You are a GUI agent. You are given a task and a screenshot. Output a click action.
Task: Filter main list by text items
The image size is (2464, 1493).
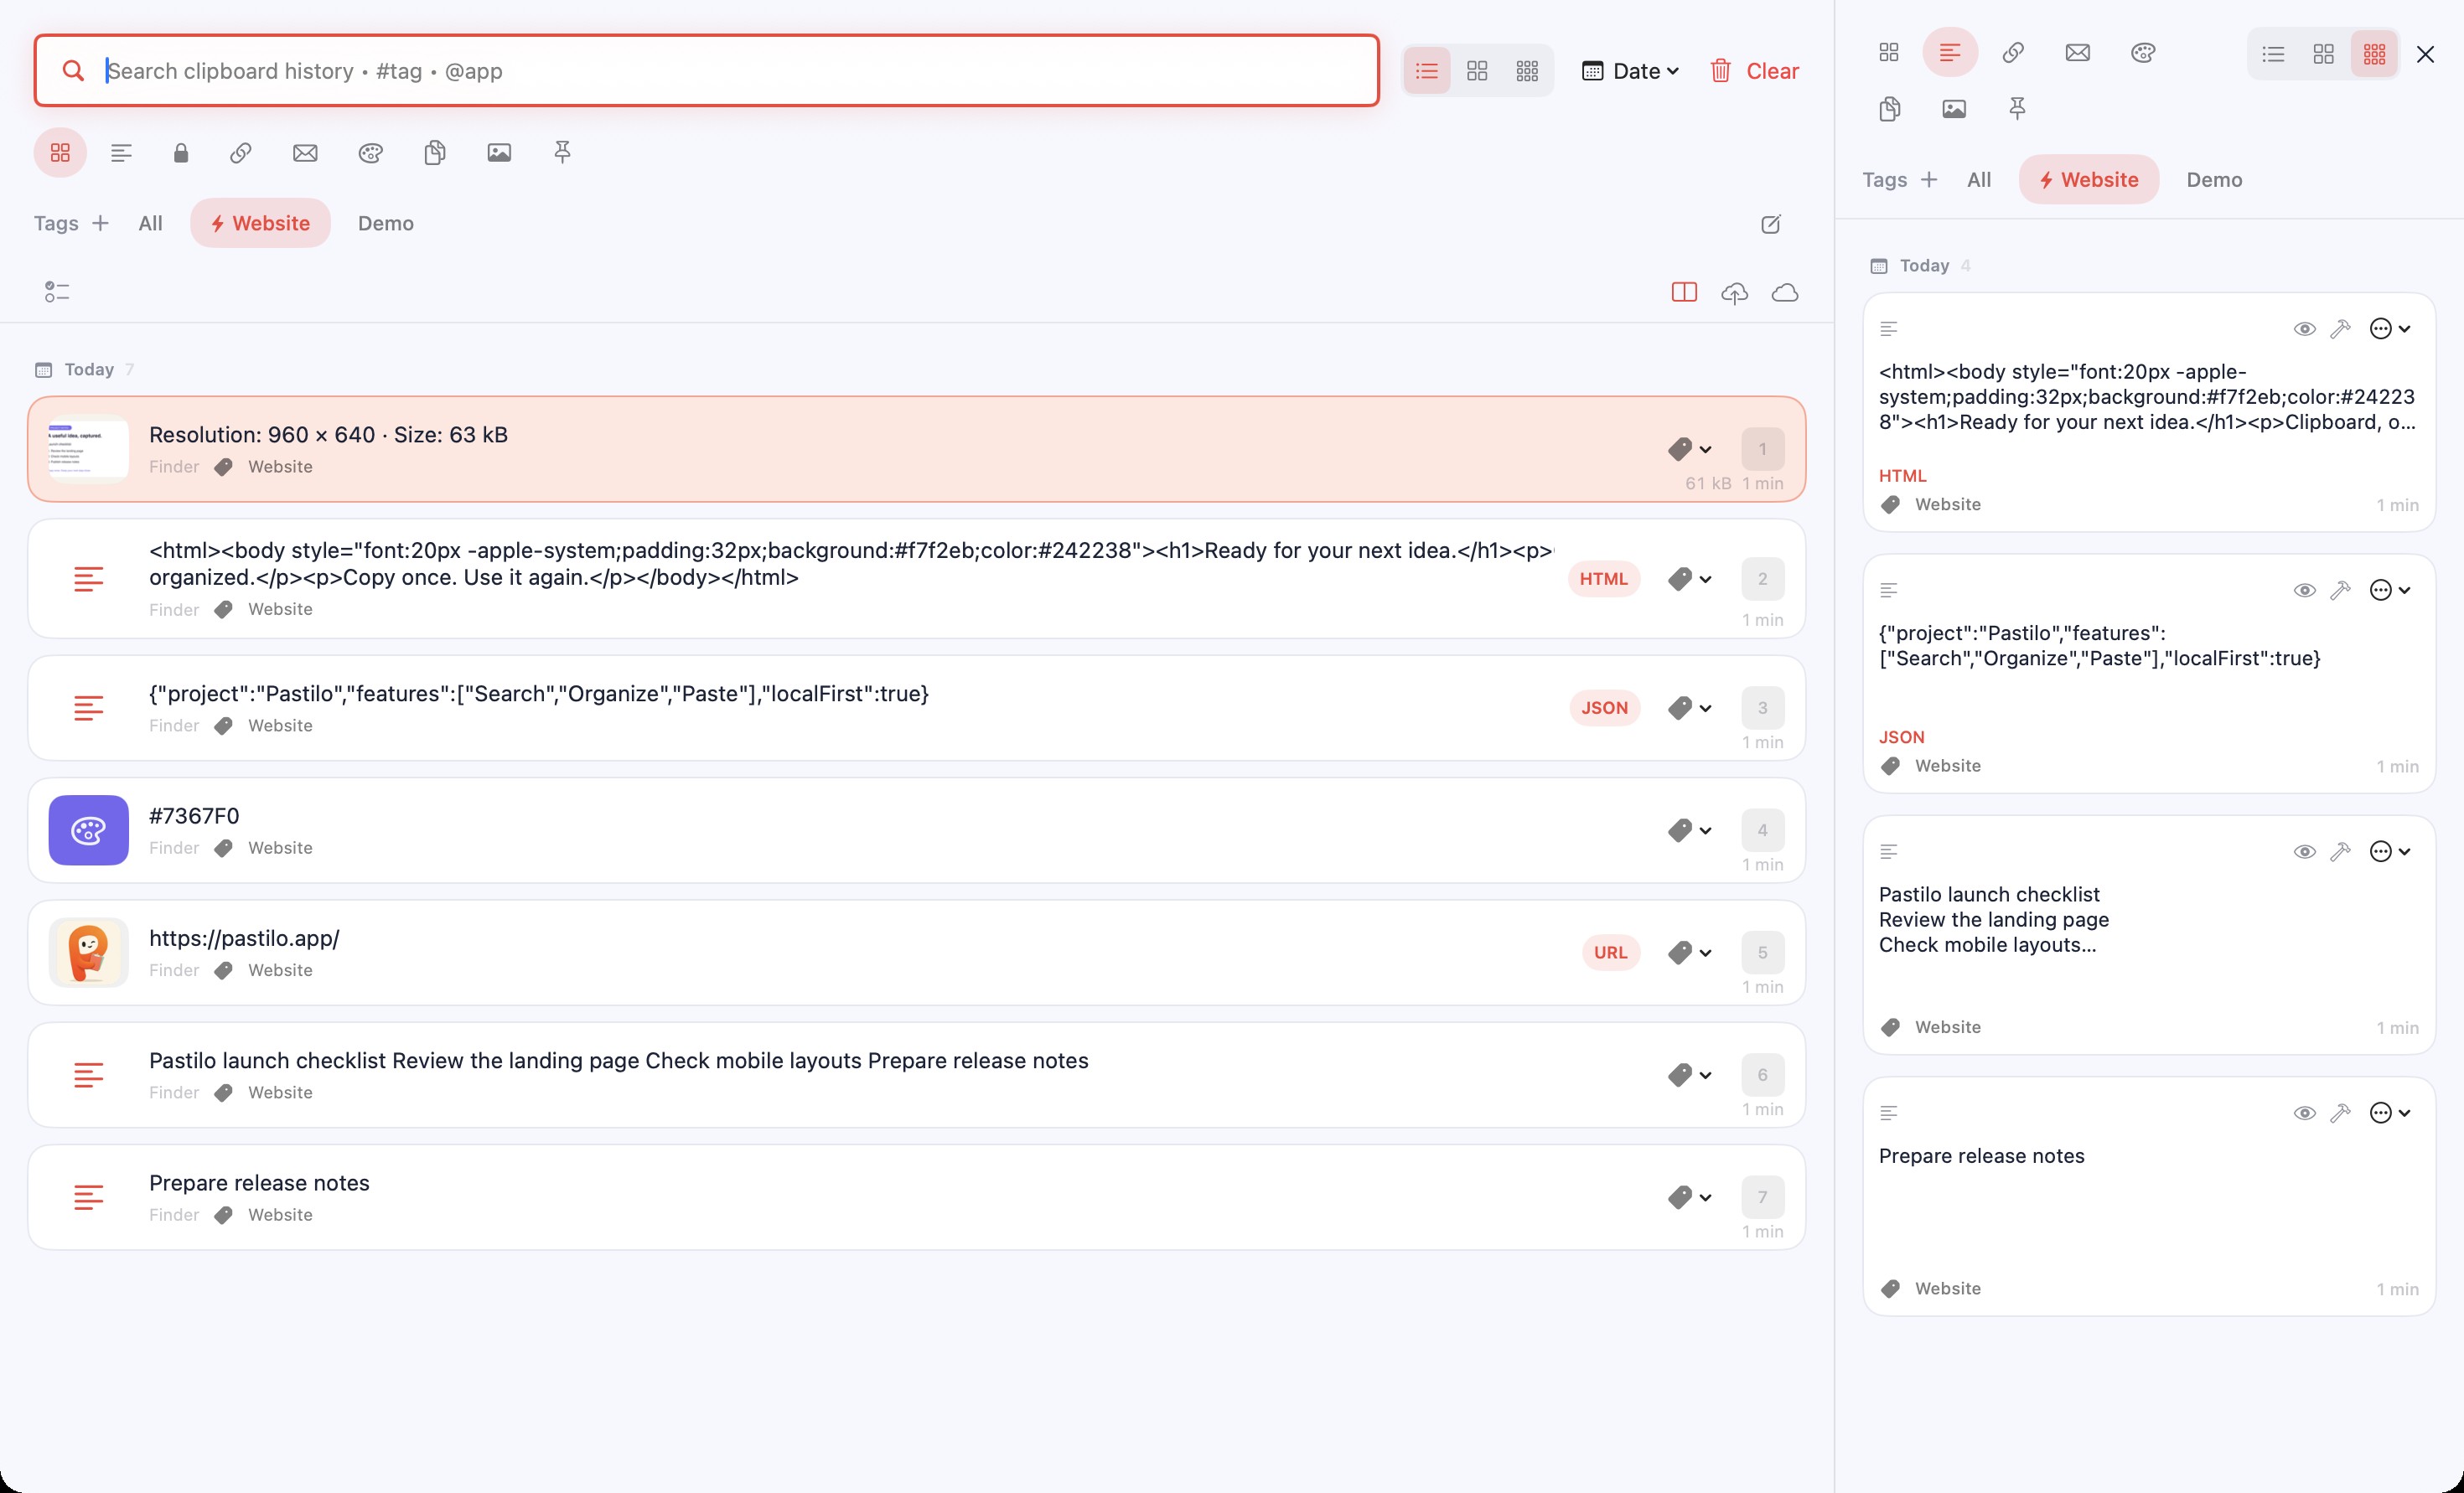tap(121, 153)
